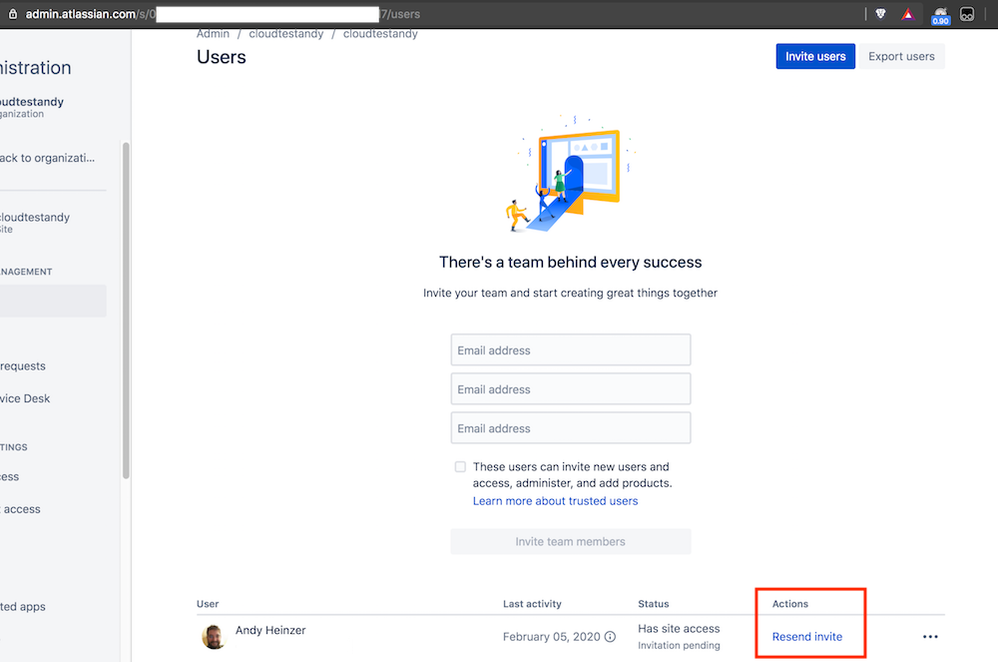This screenshot has width=998, height=662.
Task: Open the Service Desk sidebar item
Action: [25, 398]
